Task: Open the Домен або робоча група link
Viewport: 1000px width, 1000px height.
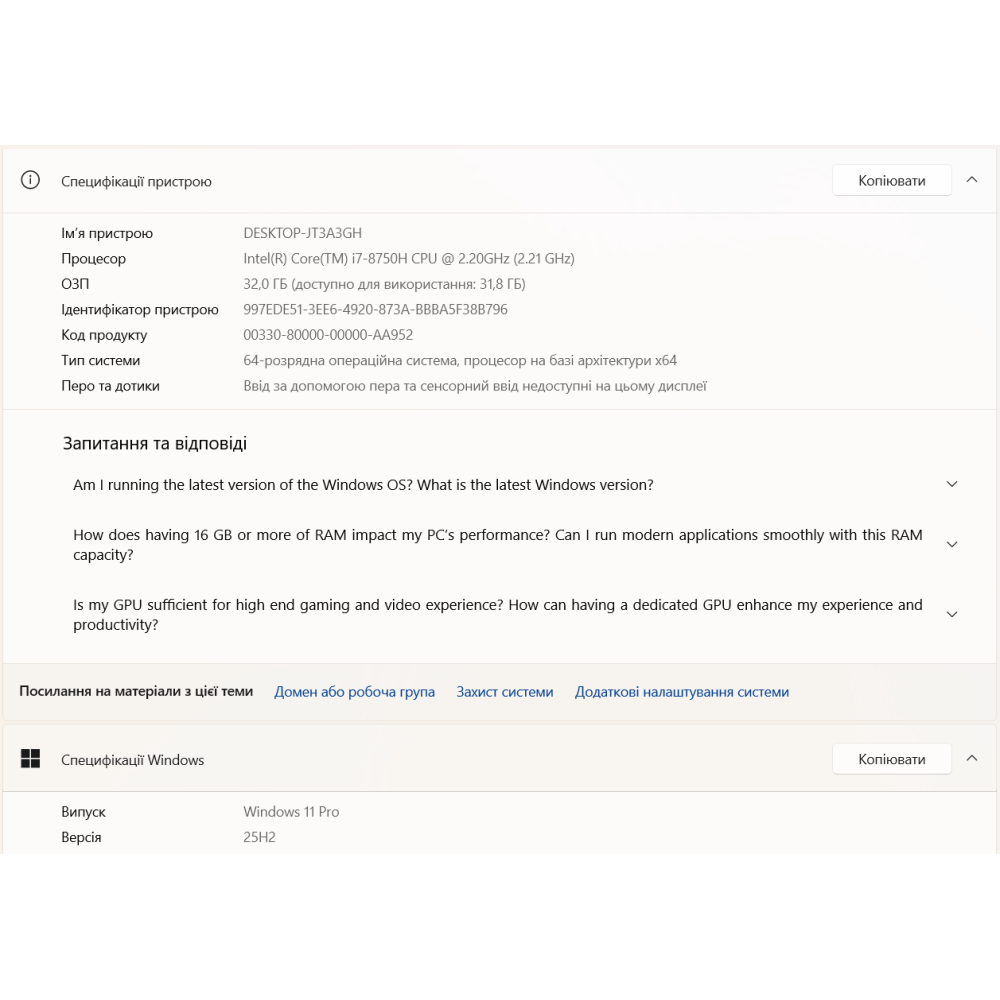Action: 354,692
